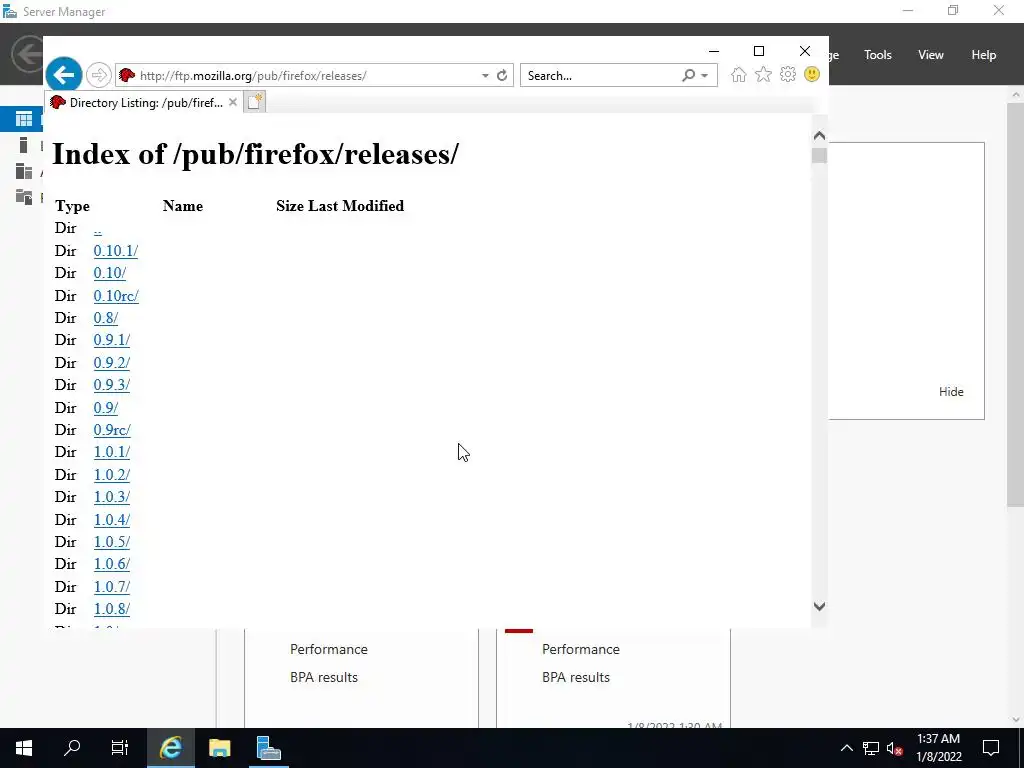
Task: Open Action Center notifications icon
Action: (991, 748)
